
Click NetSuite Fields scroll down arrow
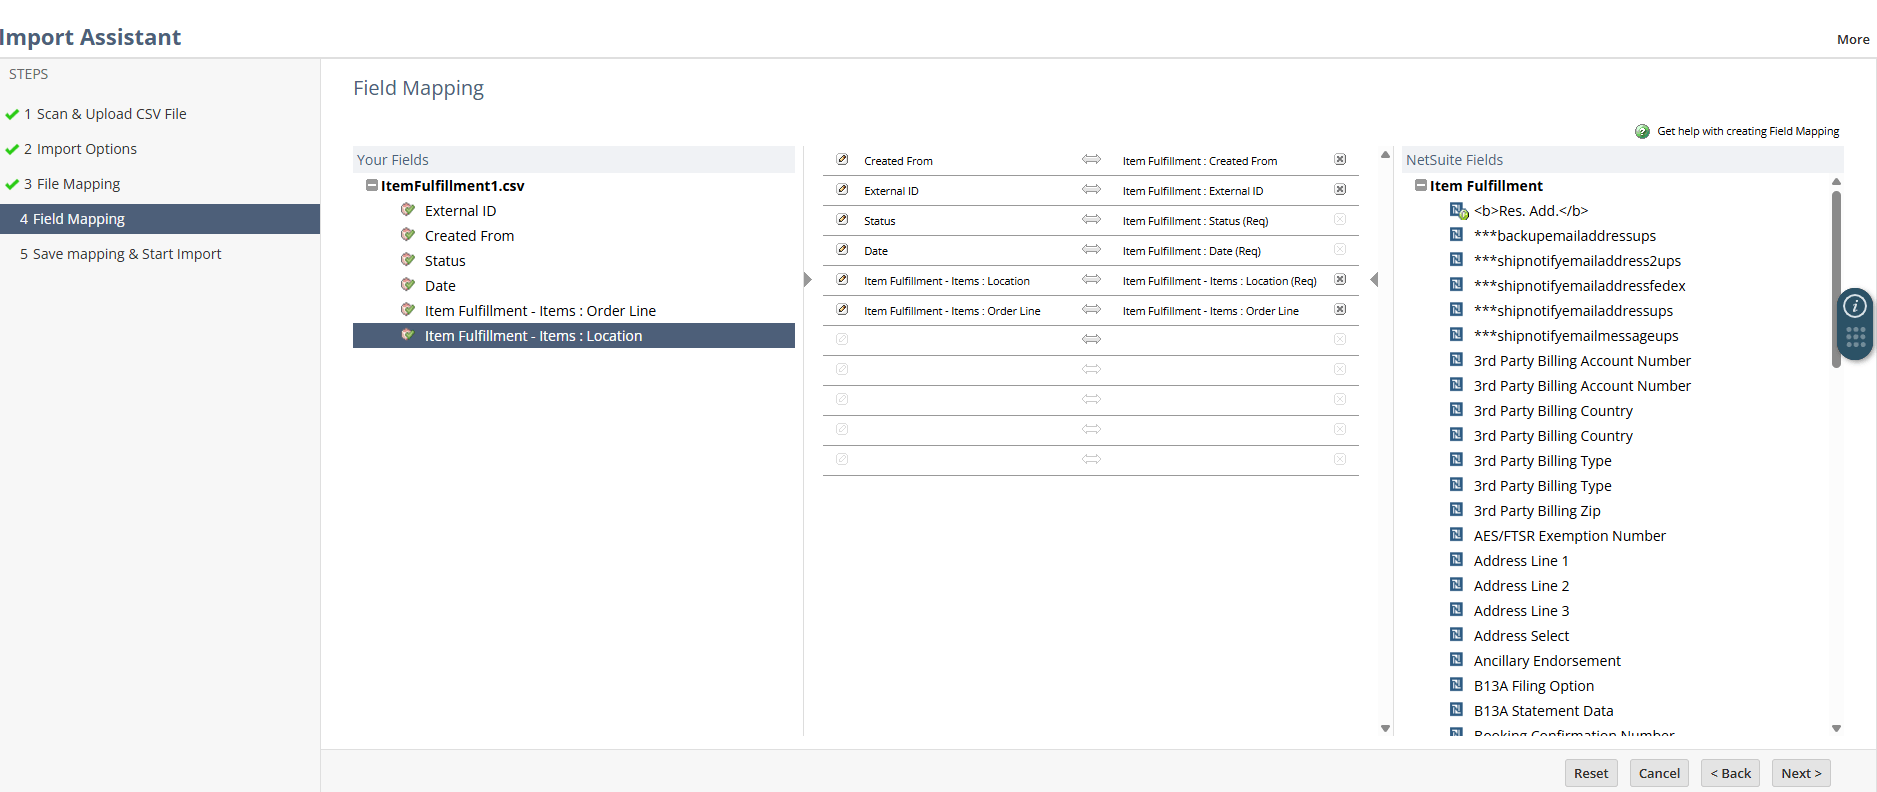(1836, 728)
